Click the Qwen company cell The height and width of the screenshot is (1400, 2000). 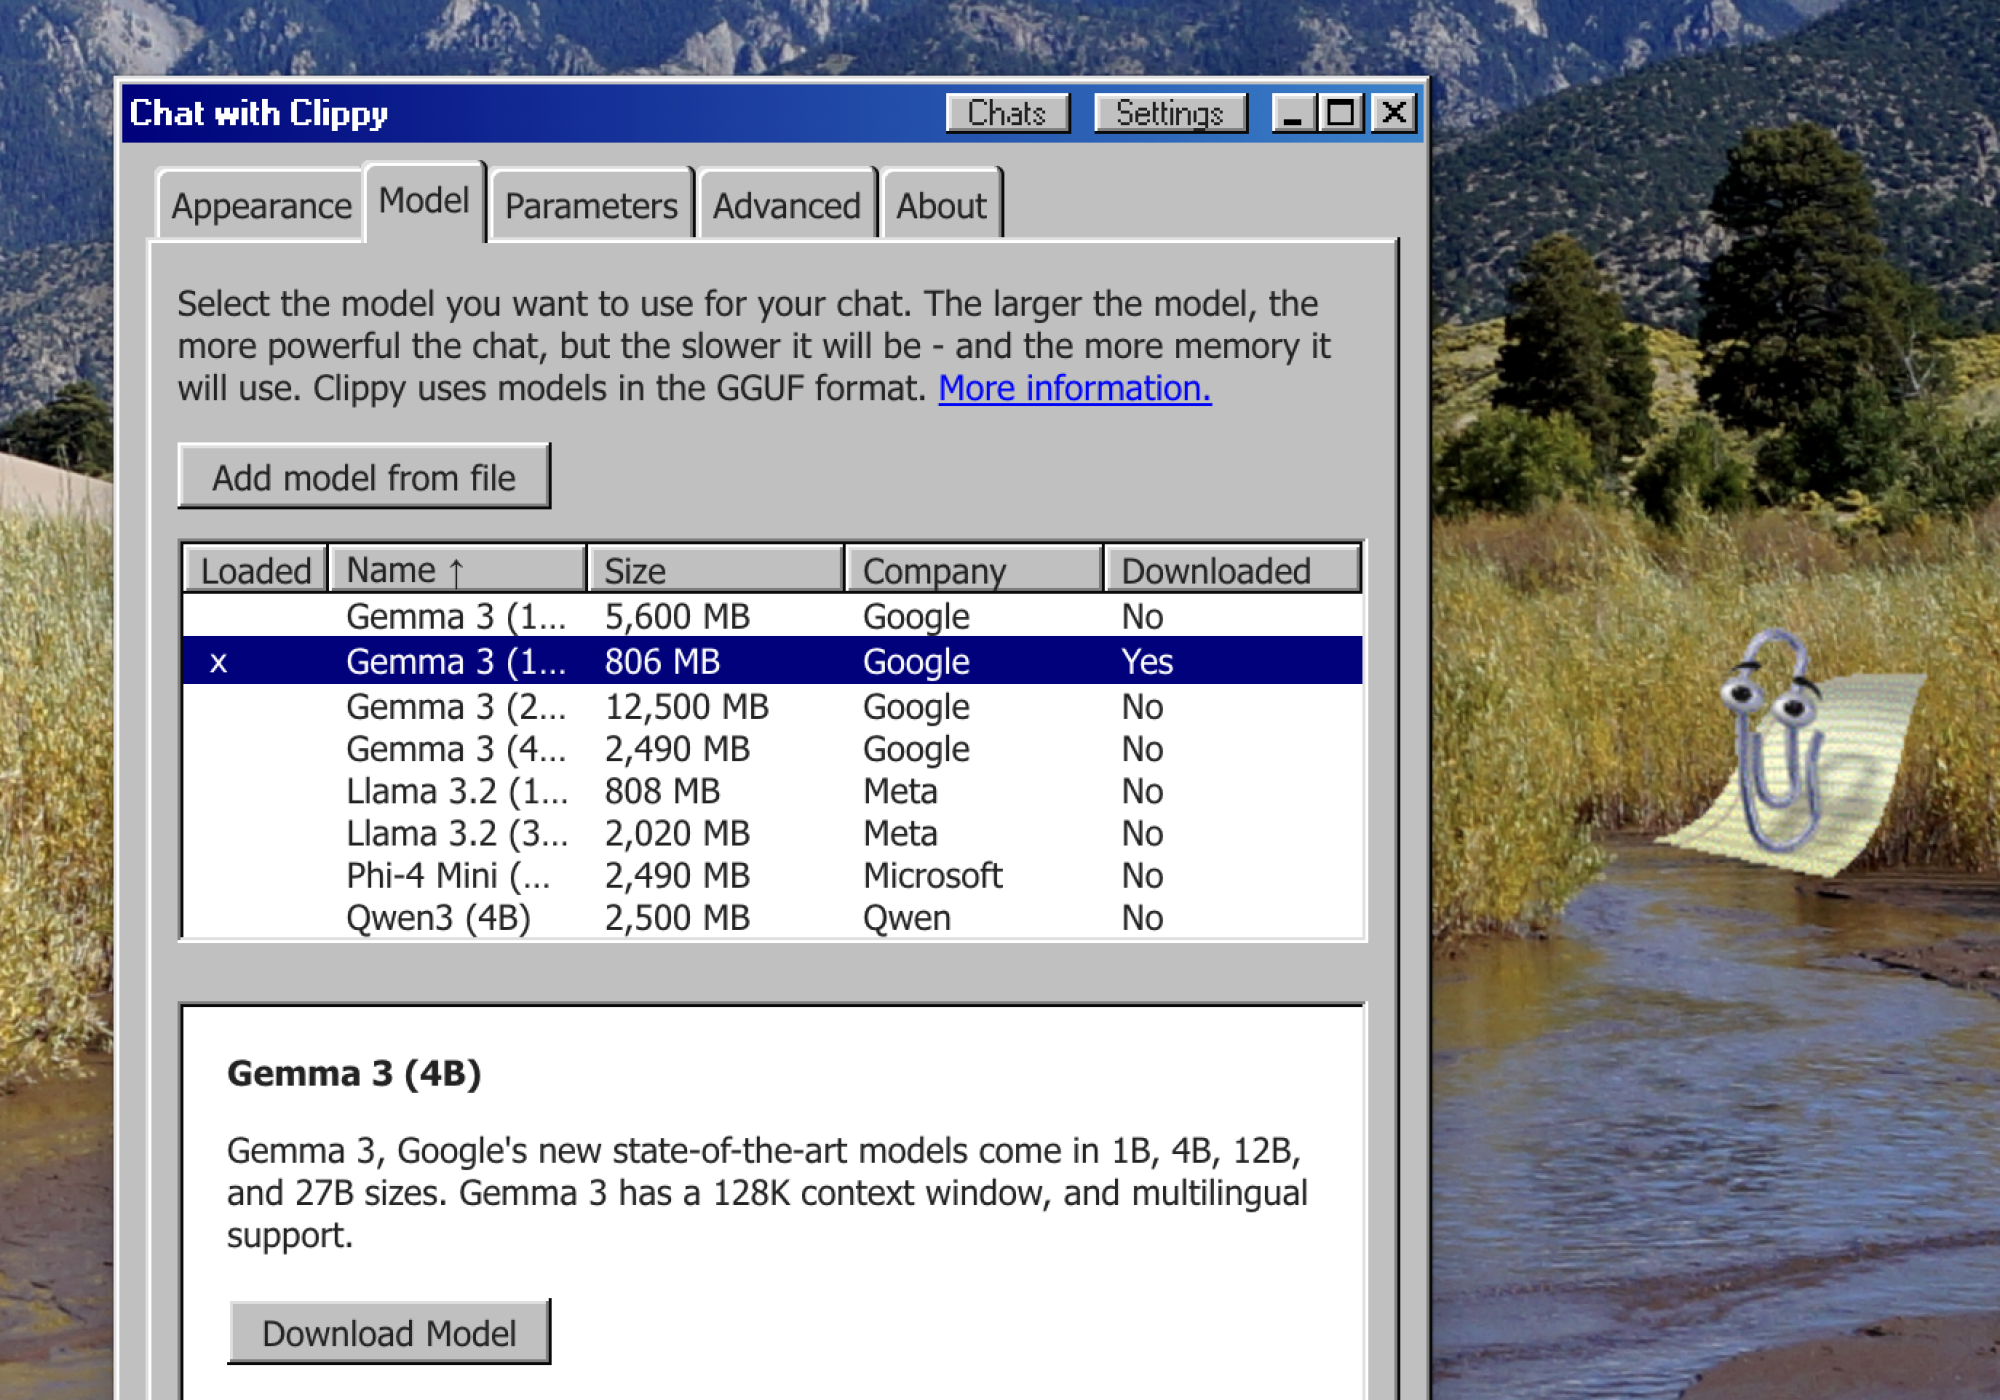click(x=907, y=917)
